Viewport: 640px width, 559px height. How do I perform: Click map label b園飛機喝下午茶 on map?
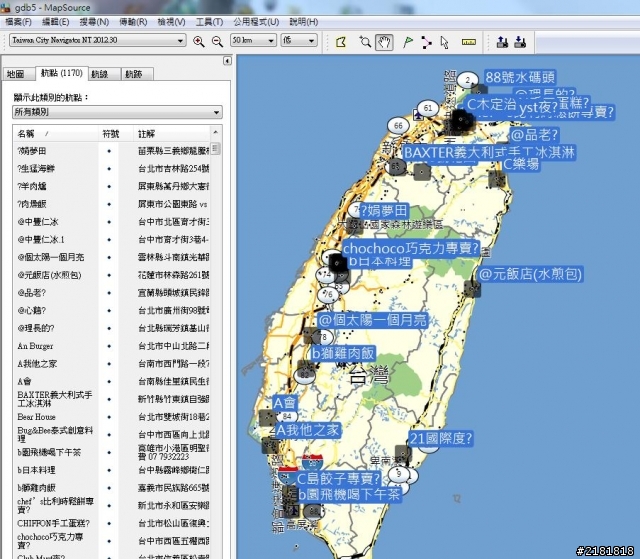[x=350, y=495]
